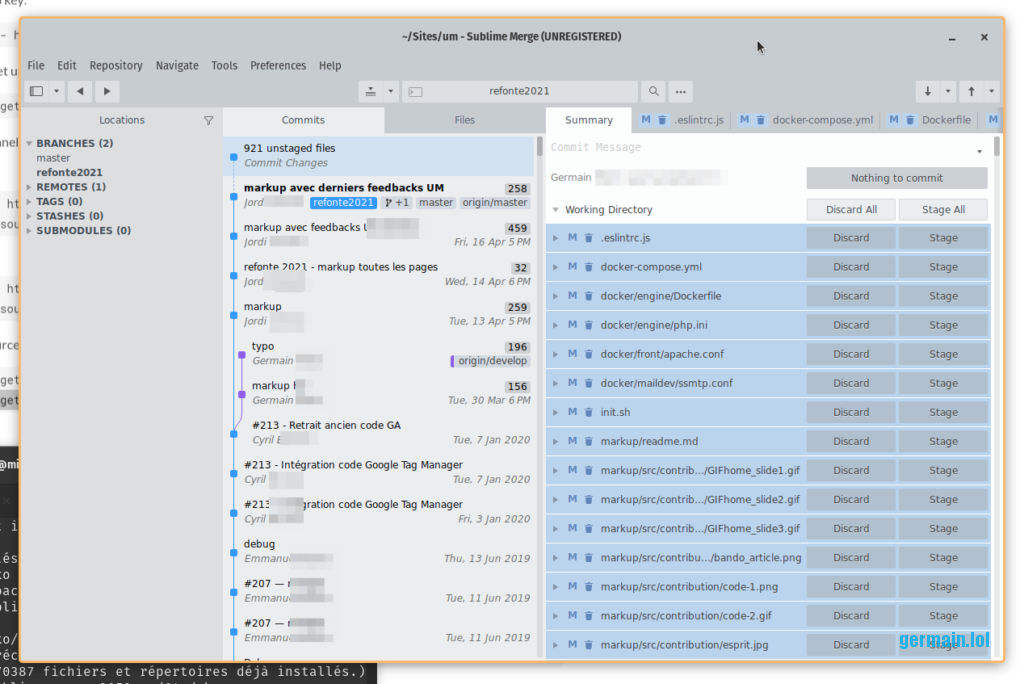Click trash icon beside docker-compose.yml row
This screenshot has height=684, width=1024.
588,267
